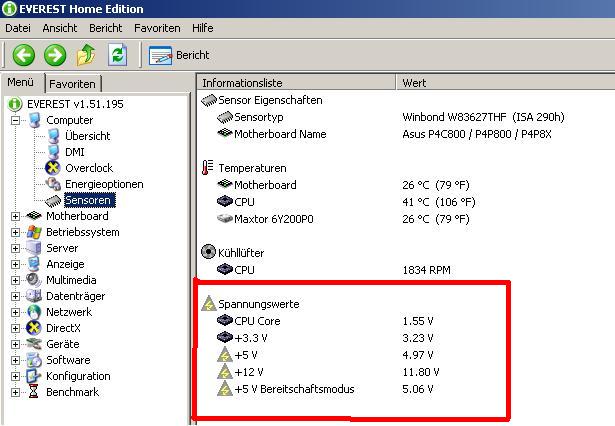Expand the Server tree node

click(15, 248)
